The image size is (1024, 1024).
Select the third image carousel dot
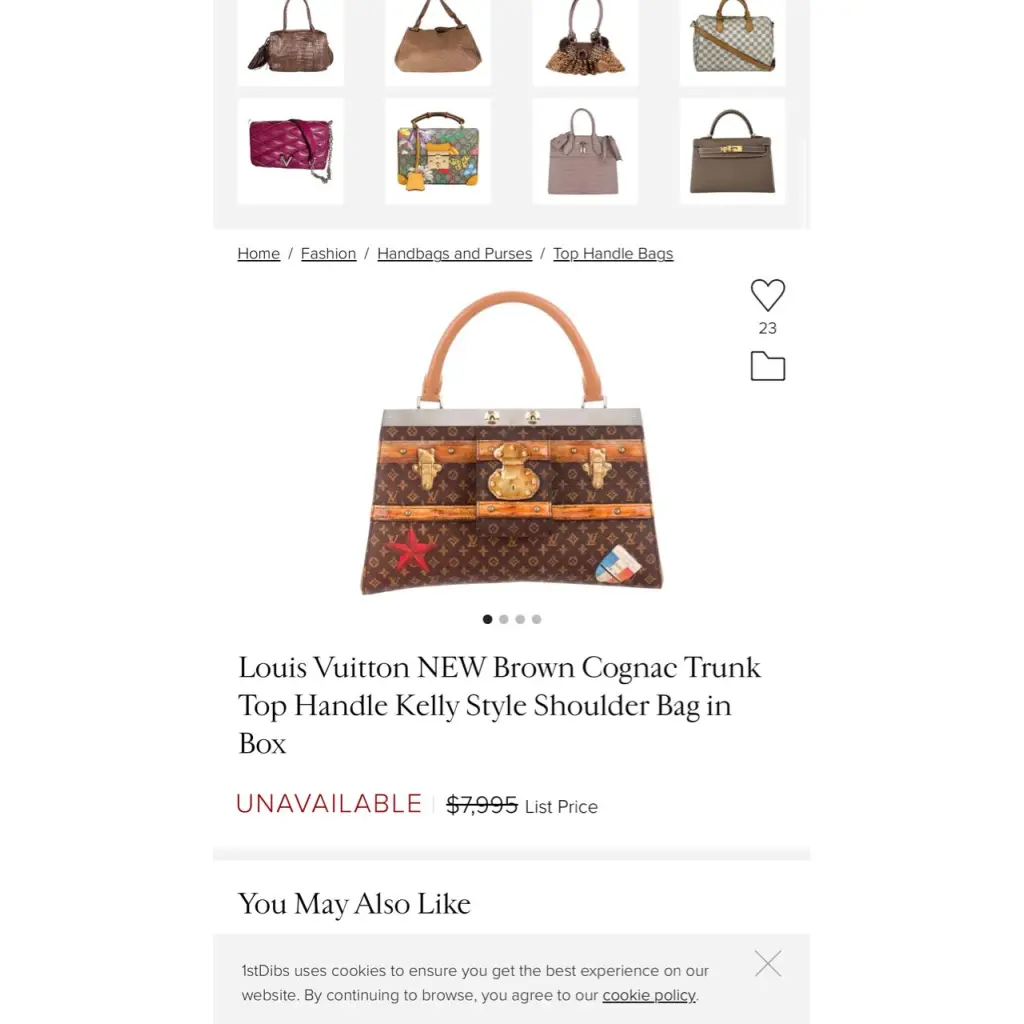coord(520,619)
